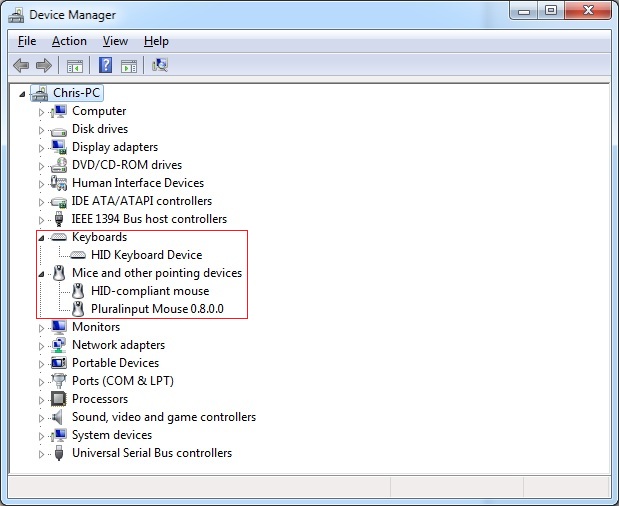Open the Help question-mark toolbar icon
Image resolution: width=619 pixels, height=506 pixels.
(105, 65)
